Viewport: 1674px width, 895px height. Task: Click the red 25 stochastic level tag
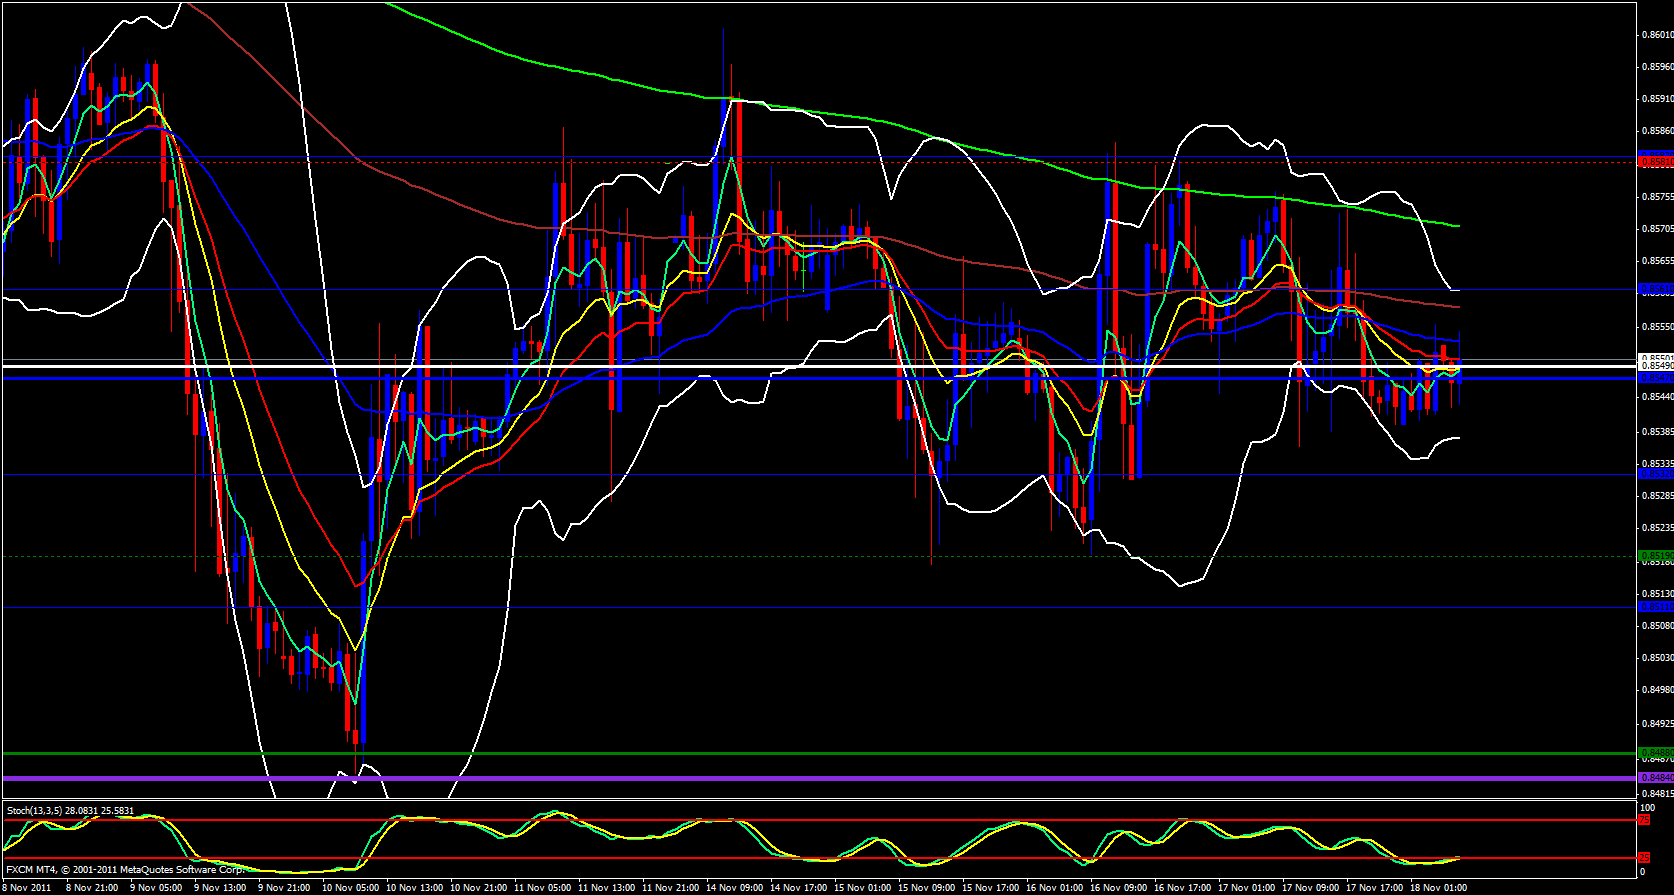[1645, 858]
